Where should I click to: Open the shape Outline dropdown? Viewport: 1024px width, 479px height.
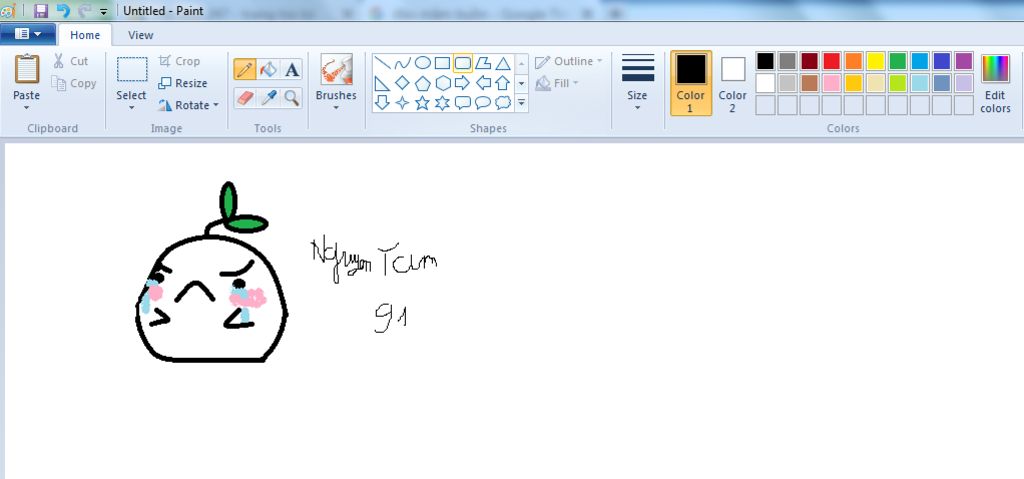tap(569, 61)
